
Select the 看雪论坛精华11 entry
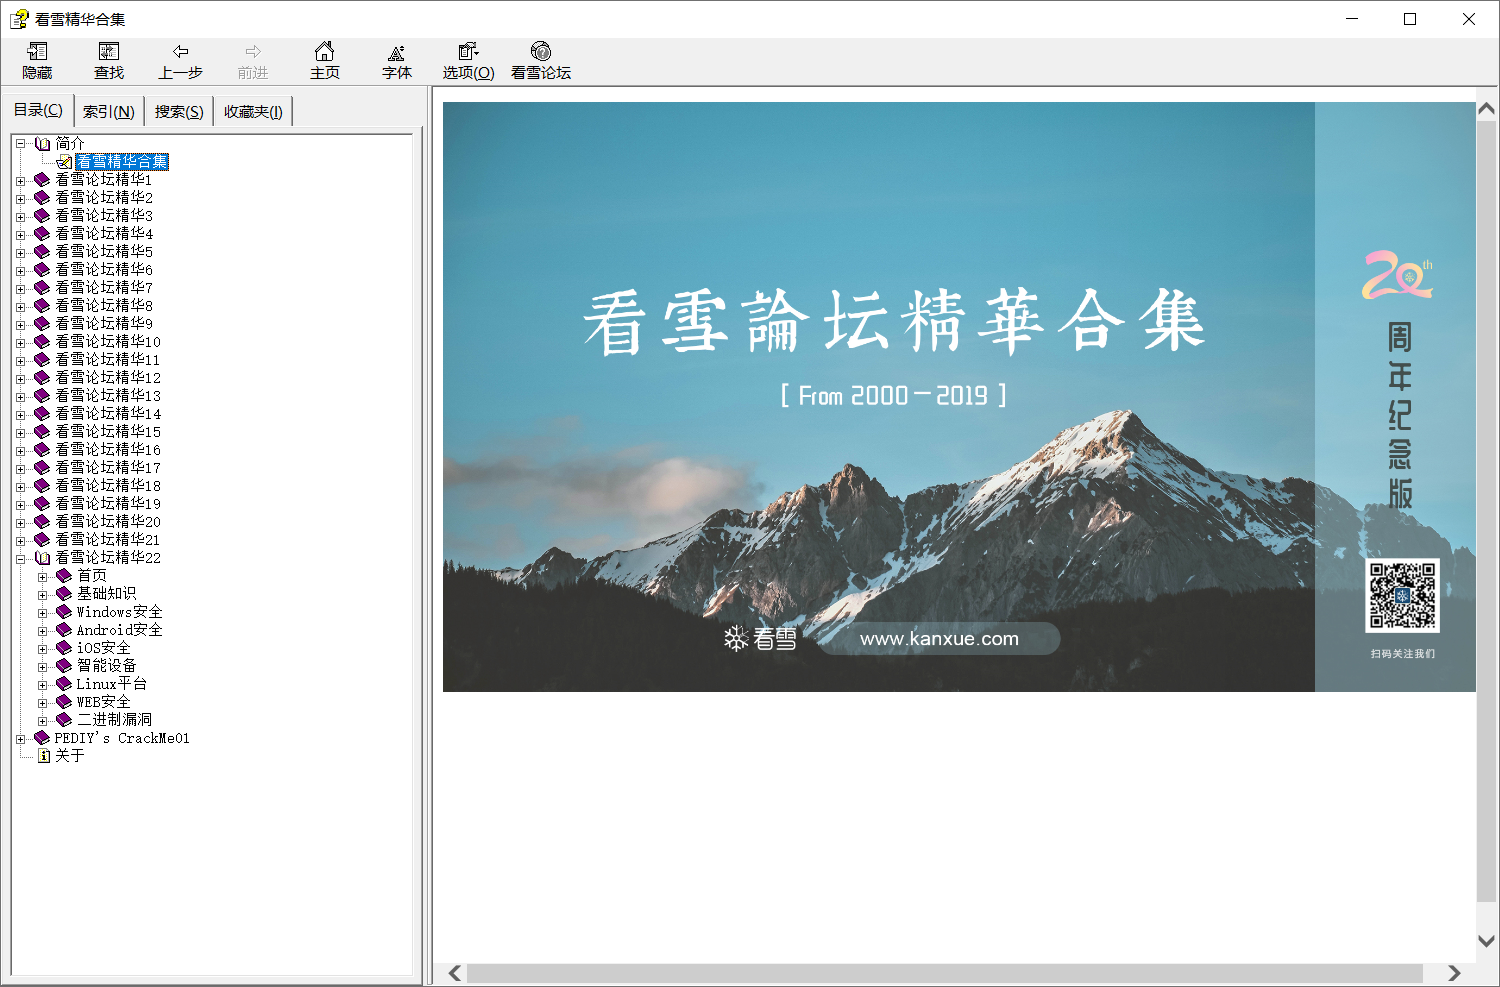click(x=108, y=360)
